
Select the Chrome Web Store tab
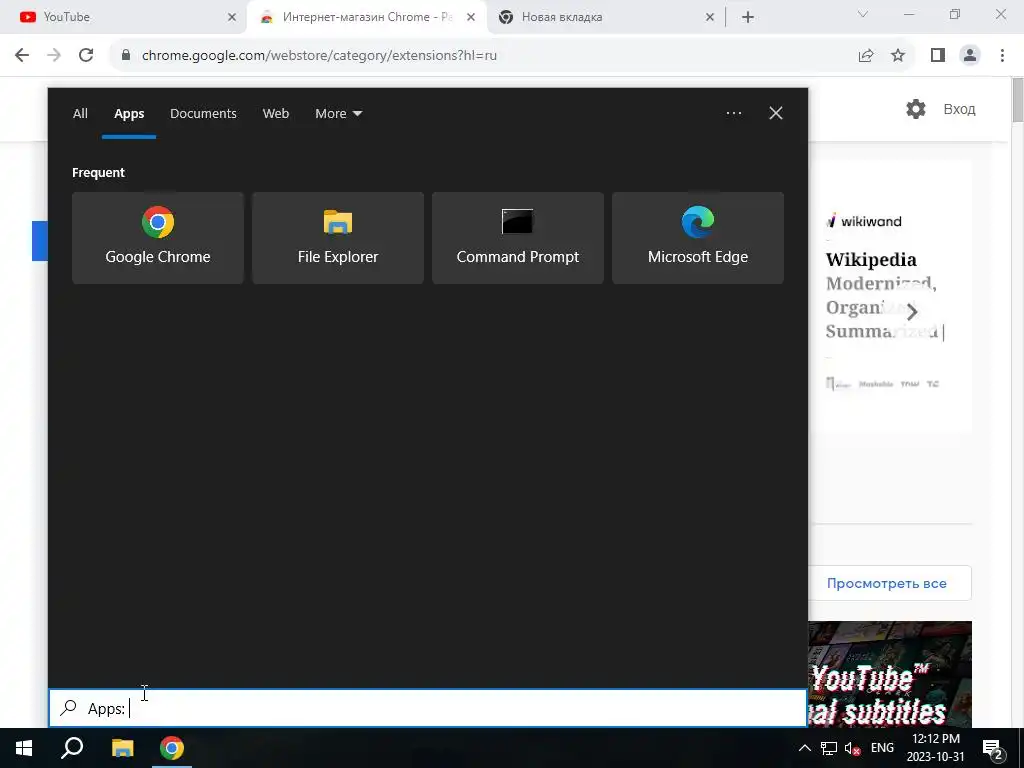[x=367, y=17]
